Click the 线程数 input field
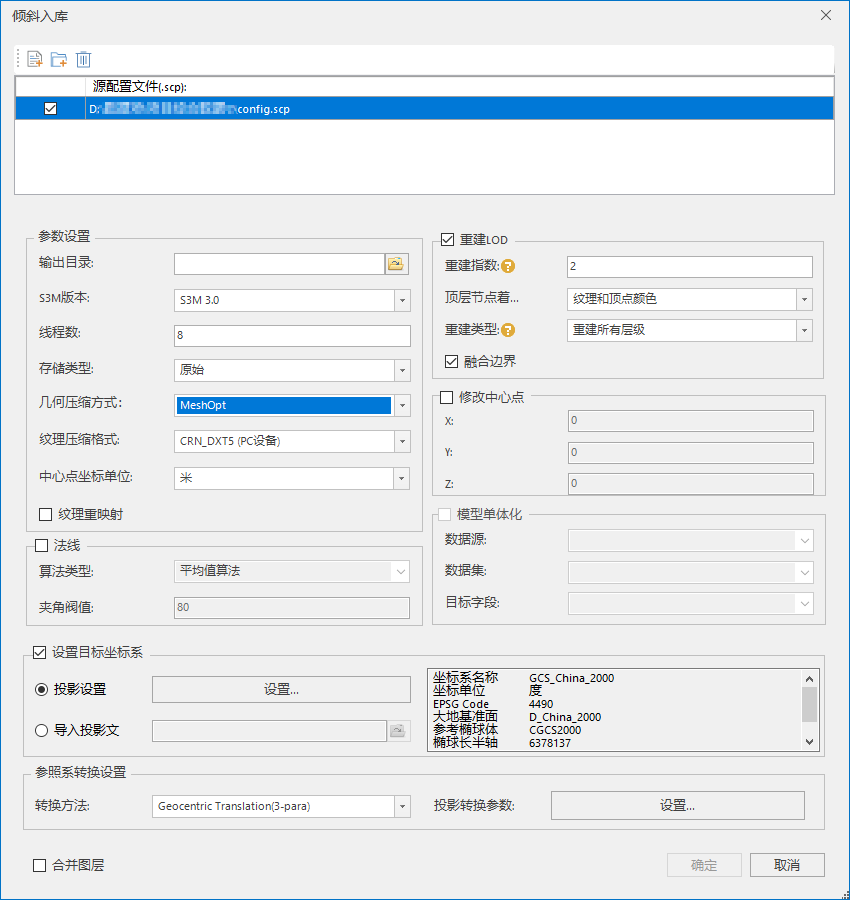The width and height of the screenshot is (850, 900). tap(292, 335)
